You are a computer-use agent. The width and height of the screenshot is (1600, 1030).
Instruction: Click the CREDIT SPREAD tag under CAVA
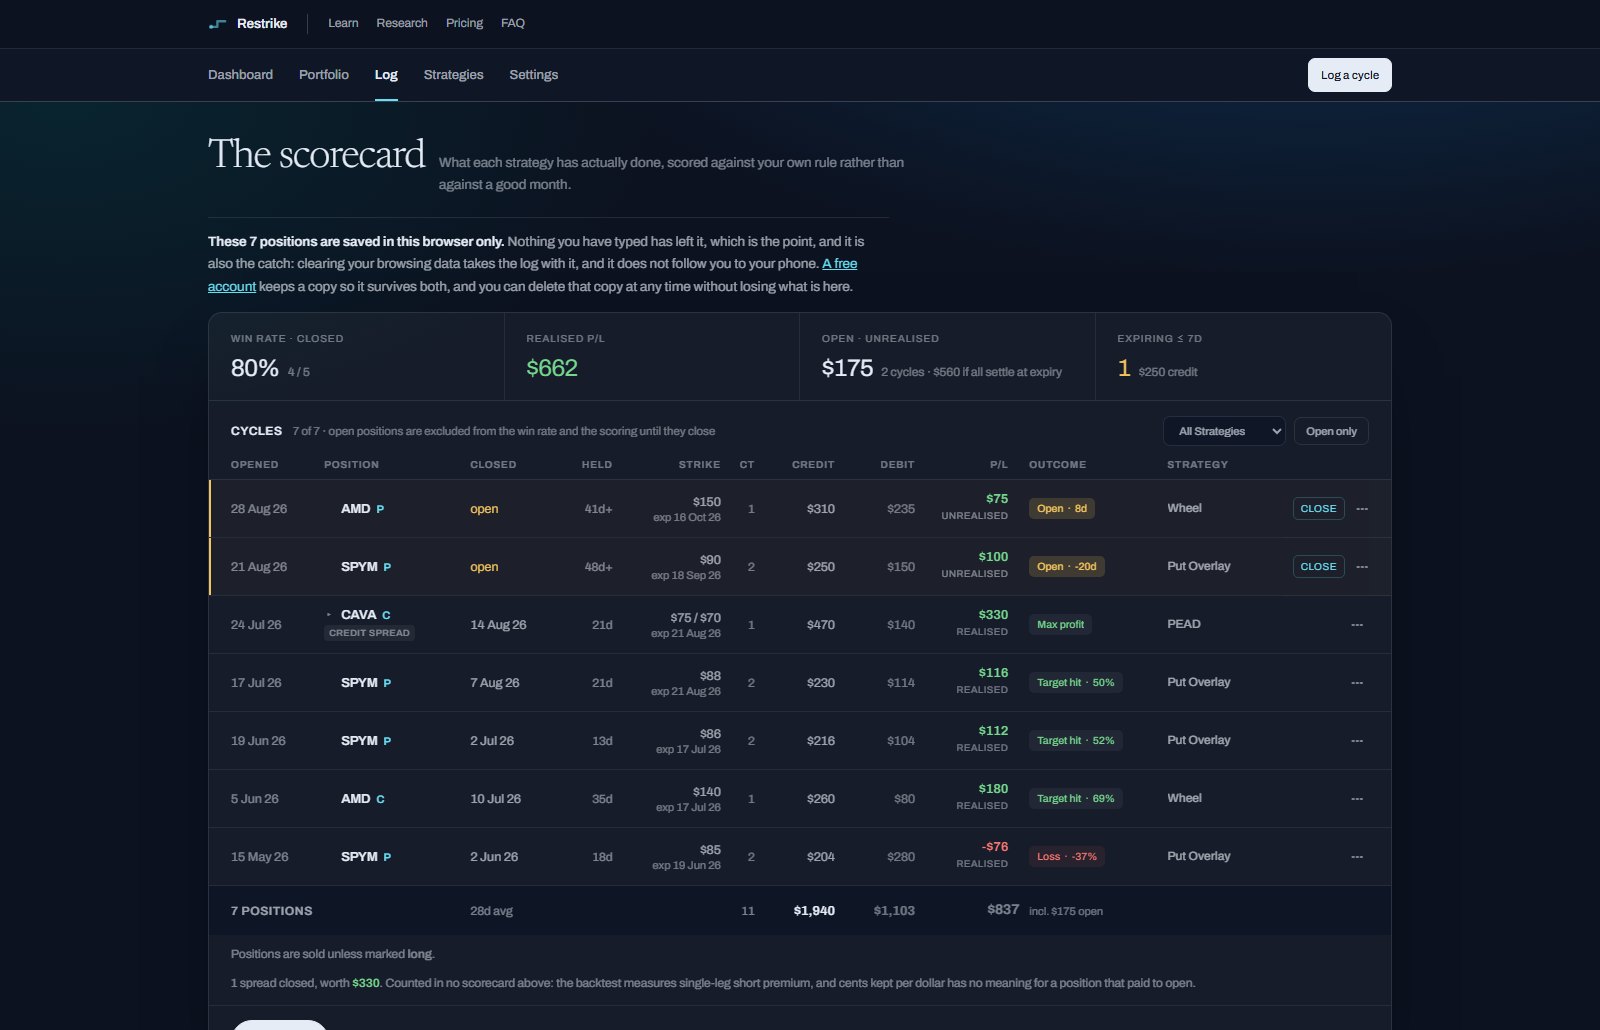369,633
